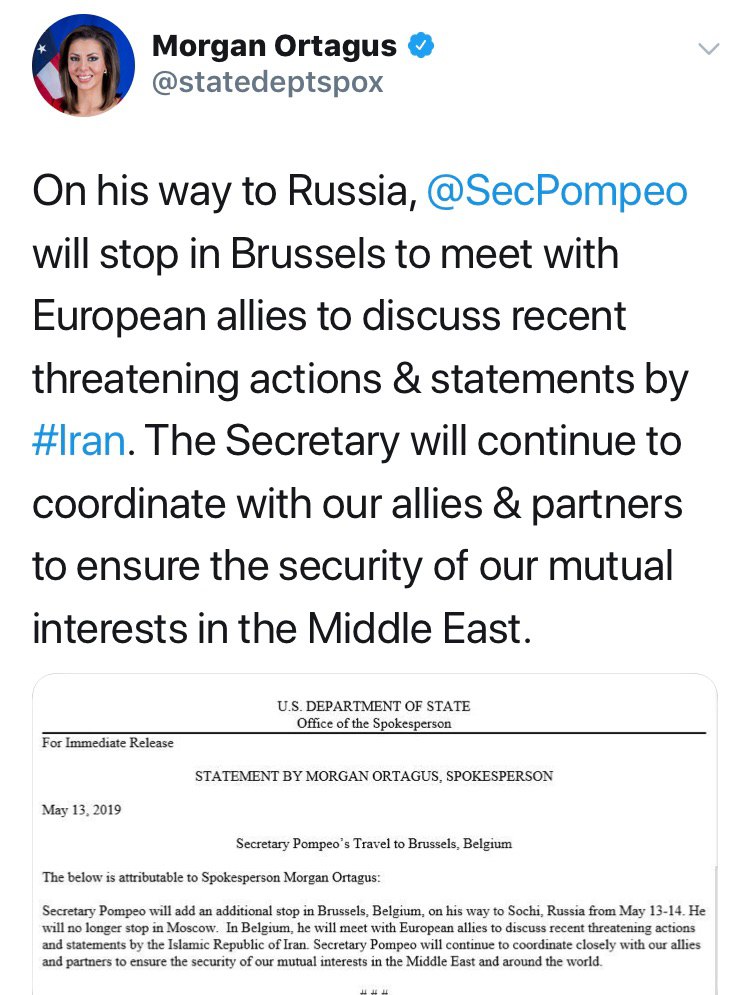This screenshot has width=750, height=995.
Task: Open the @statedeptspox handle
Action: [267, 82]
